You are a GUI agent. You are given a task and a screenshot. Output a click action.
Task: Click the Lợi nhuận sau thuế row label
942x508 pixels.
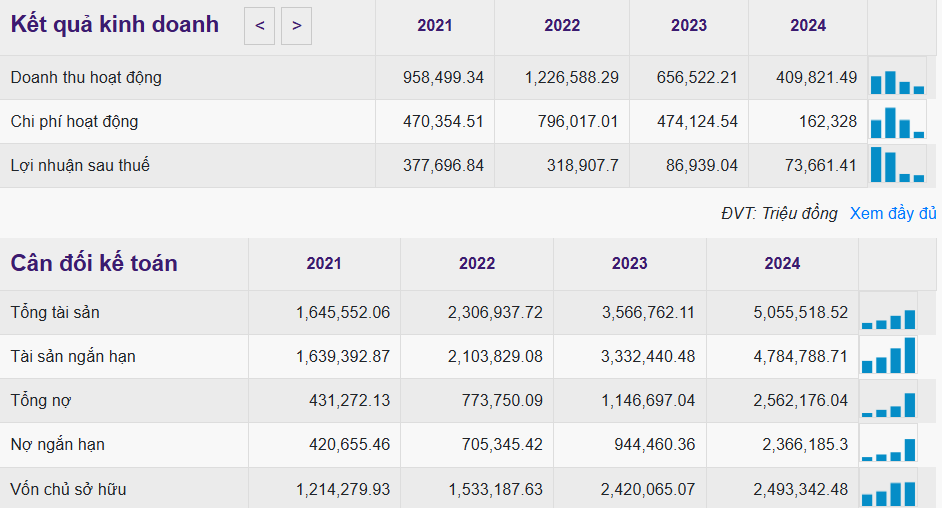tap(80, 166)
